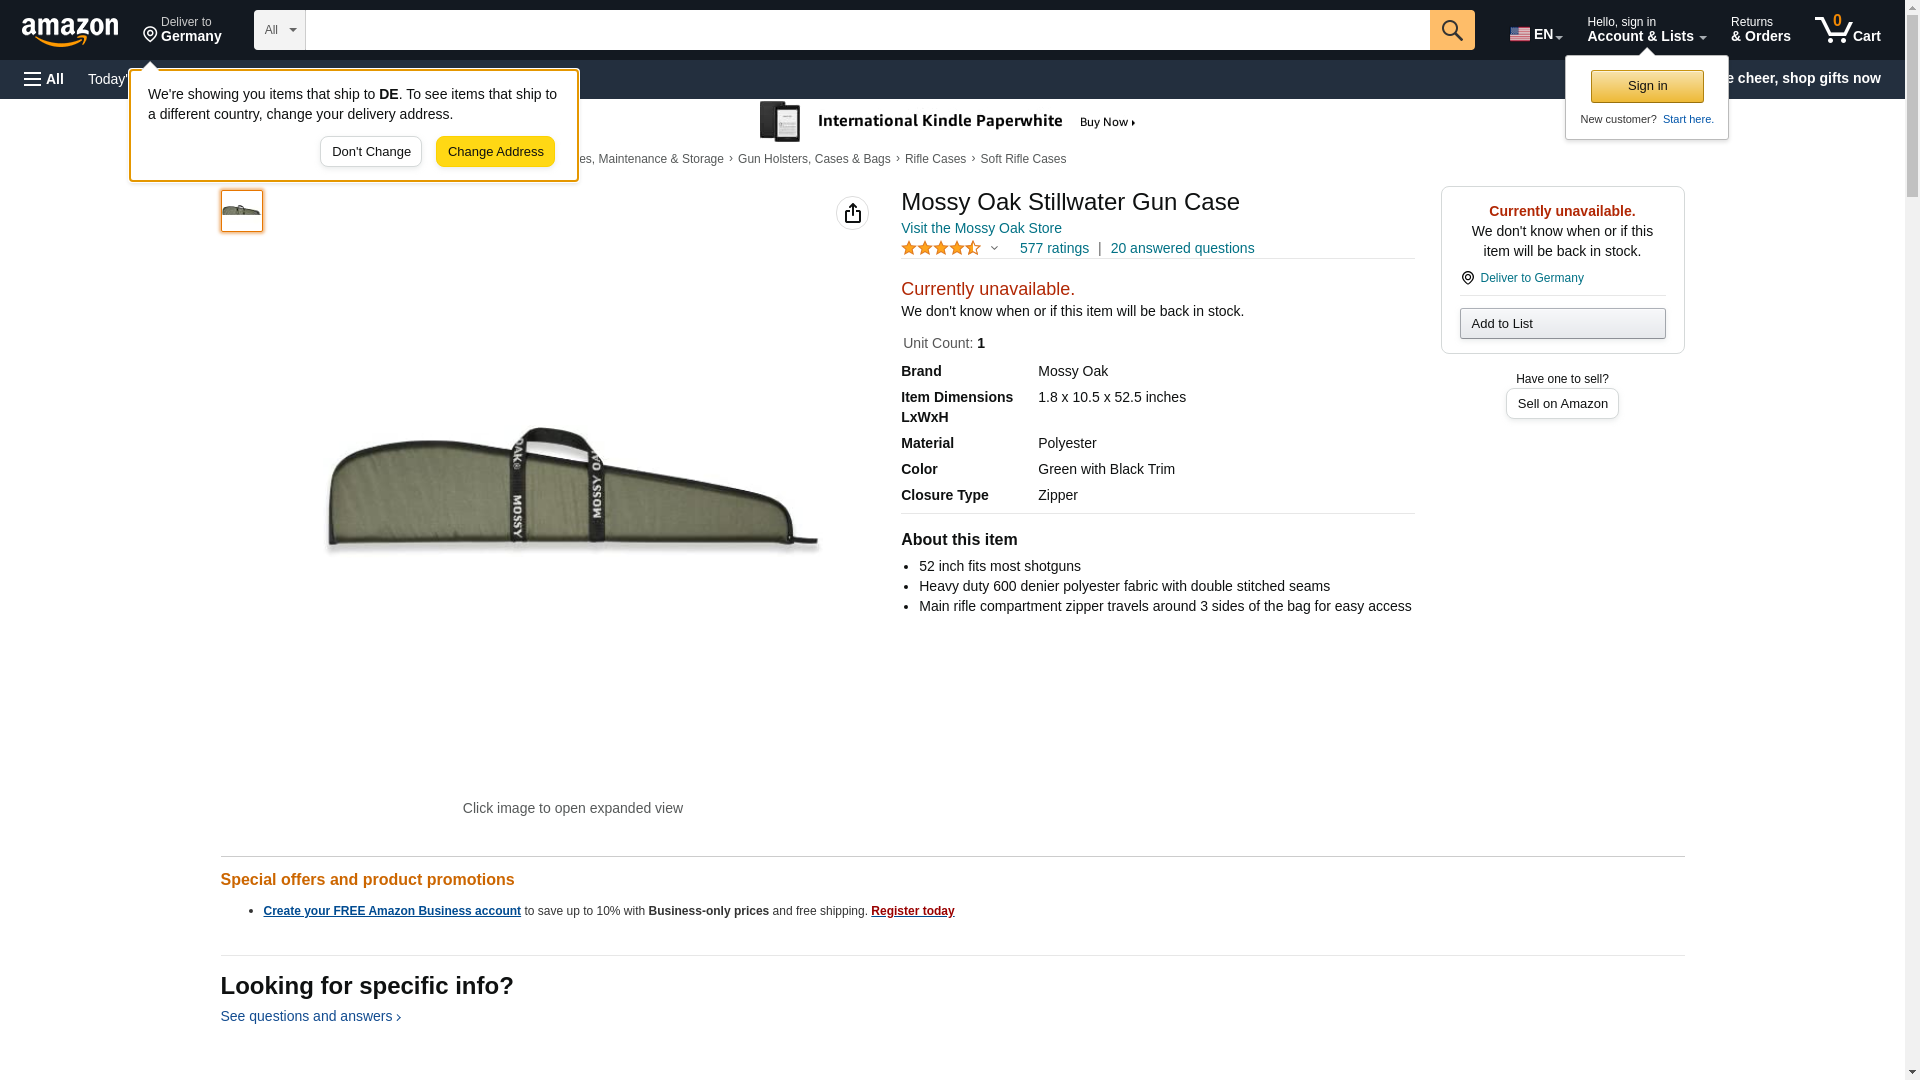Click the share icon on product image
This screenshot has width=1920, height=1080.
coord(852,213)
